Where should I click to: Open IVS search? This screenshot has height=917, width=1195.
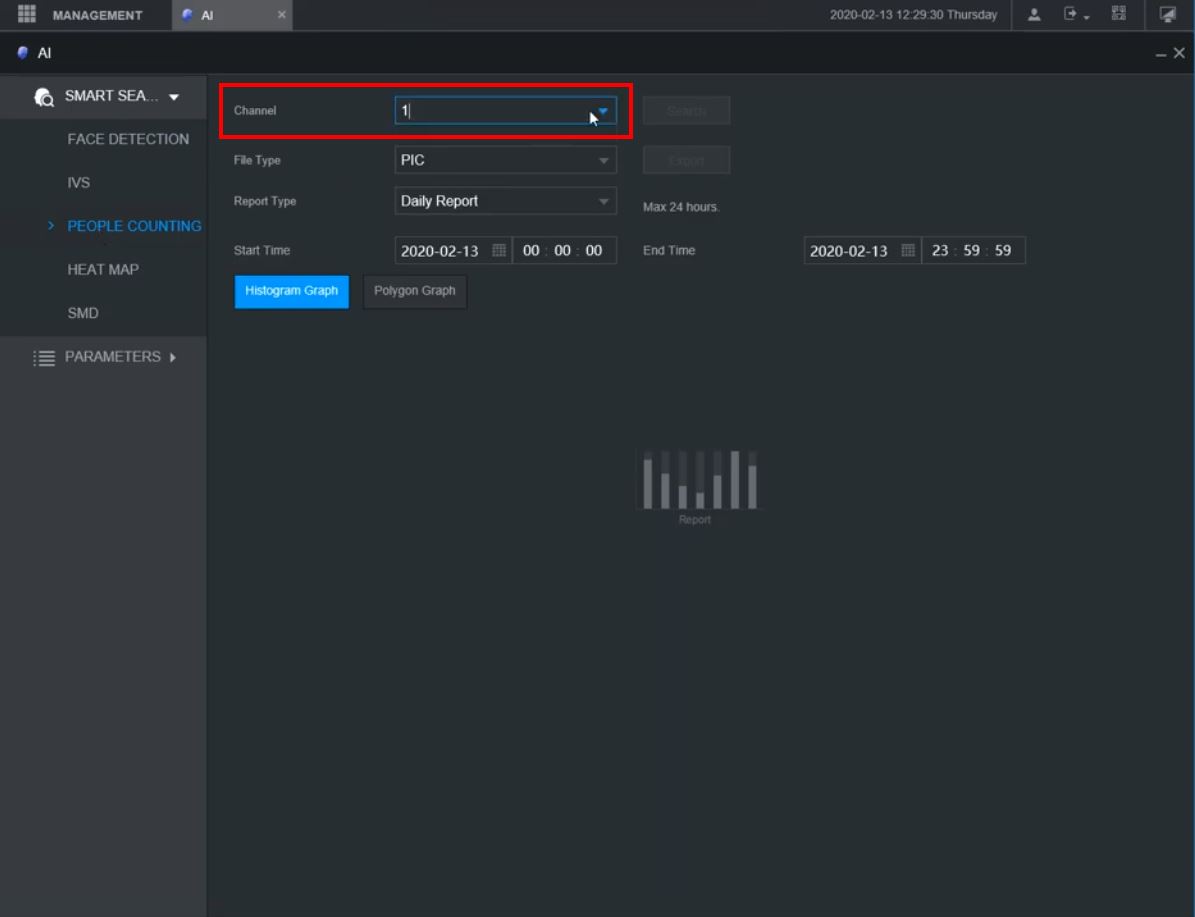(x=78, y=182)
